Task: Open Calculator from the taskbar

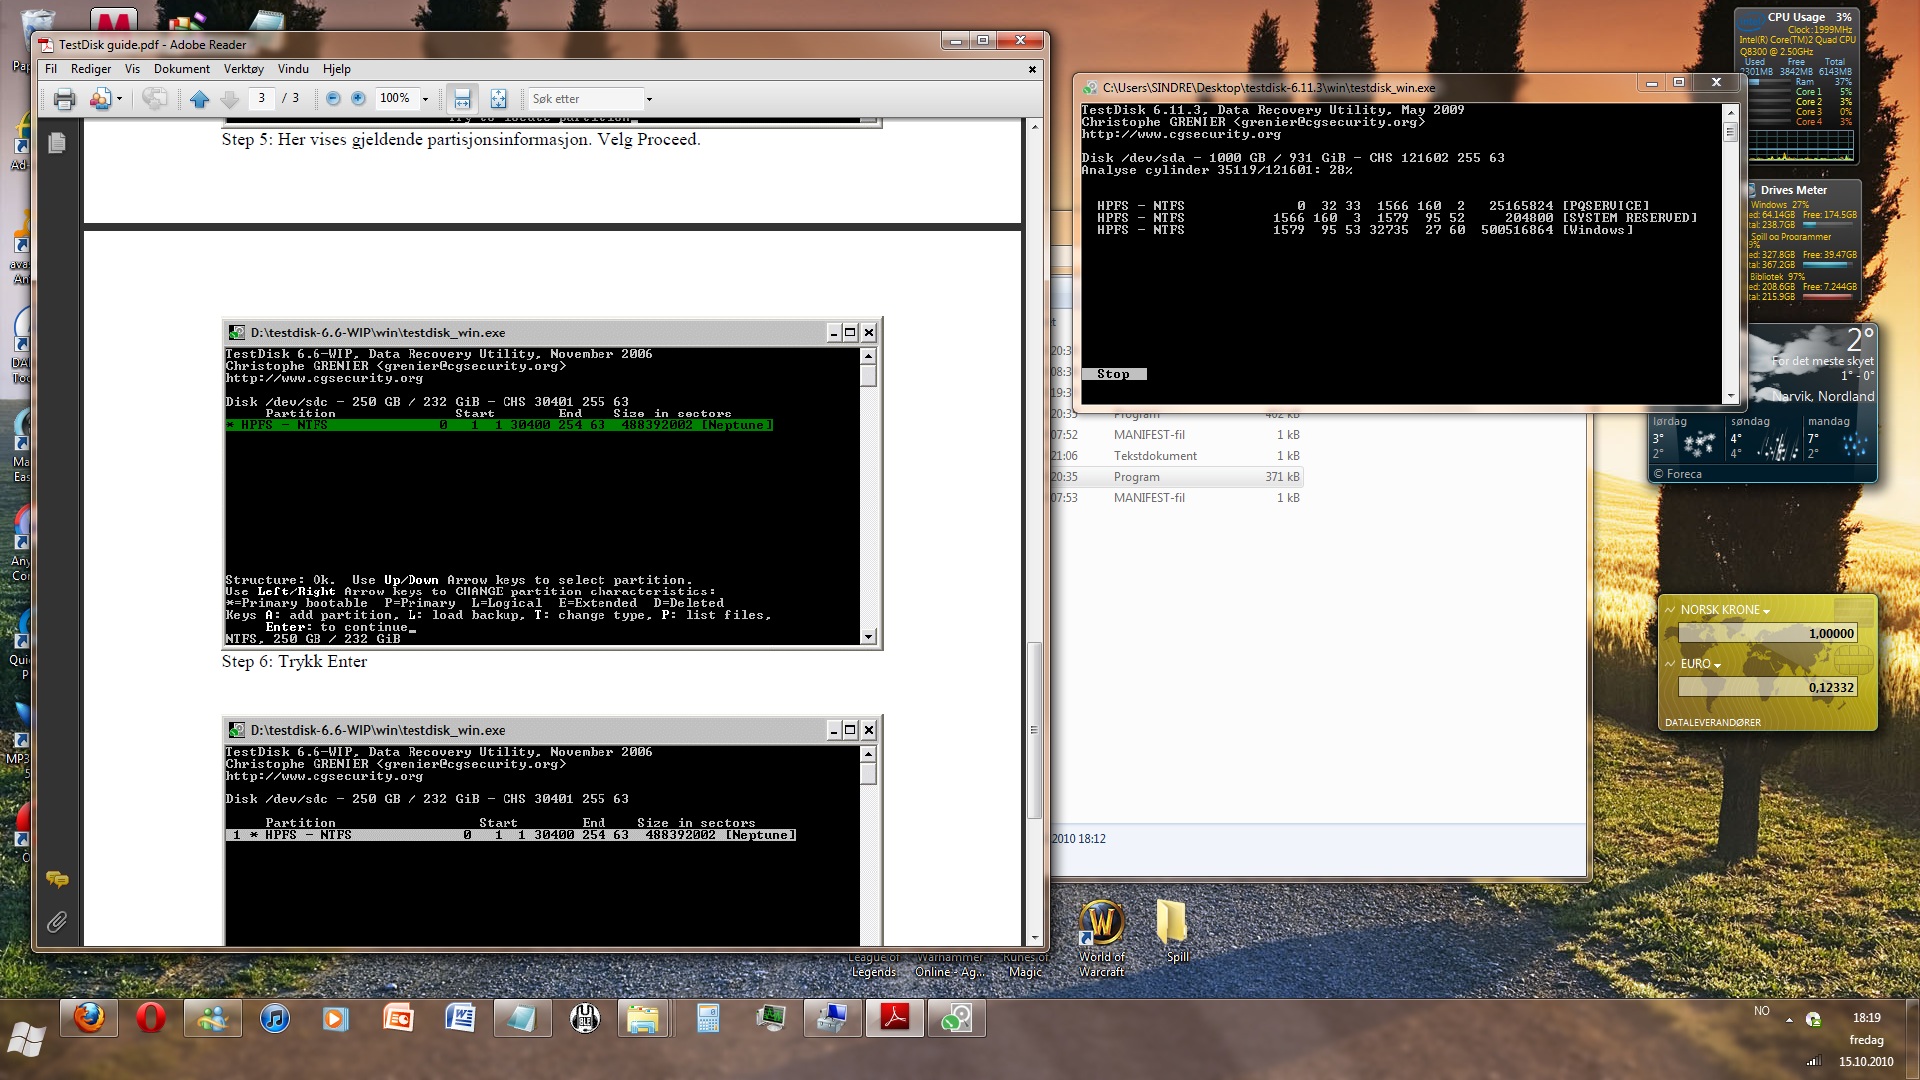Action: [x=709, y=1019]
